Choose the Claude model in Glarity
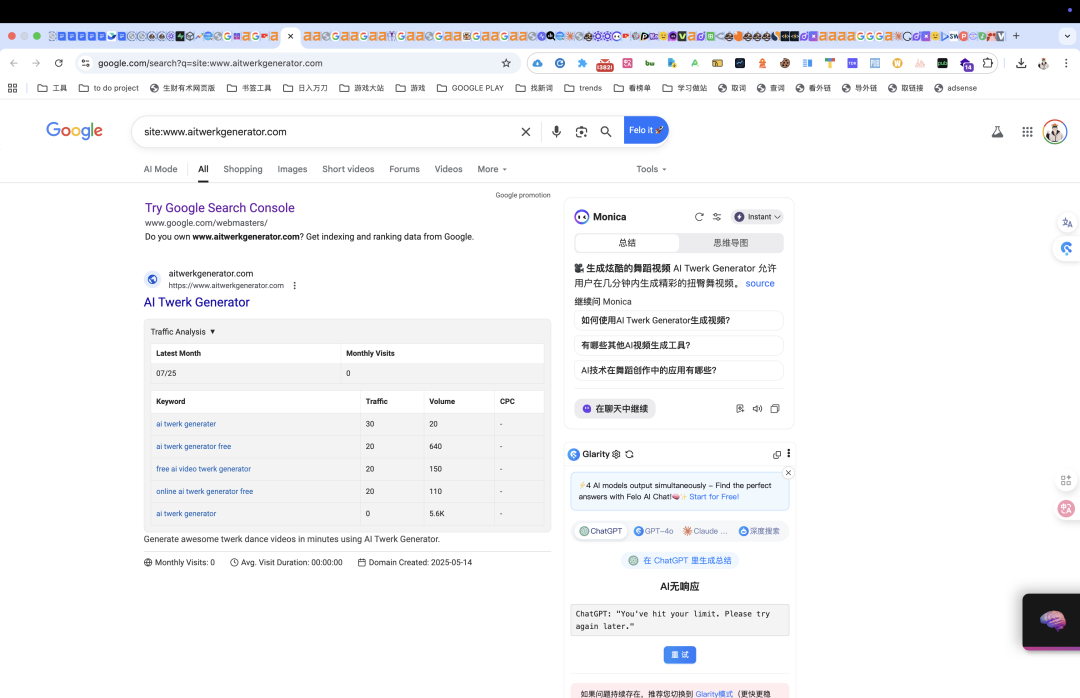Screen dimensions: 1080x698 pyautogui.click(x=705, y=531)
